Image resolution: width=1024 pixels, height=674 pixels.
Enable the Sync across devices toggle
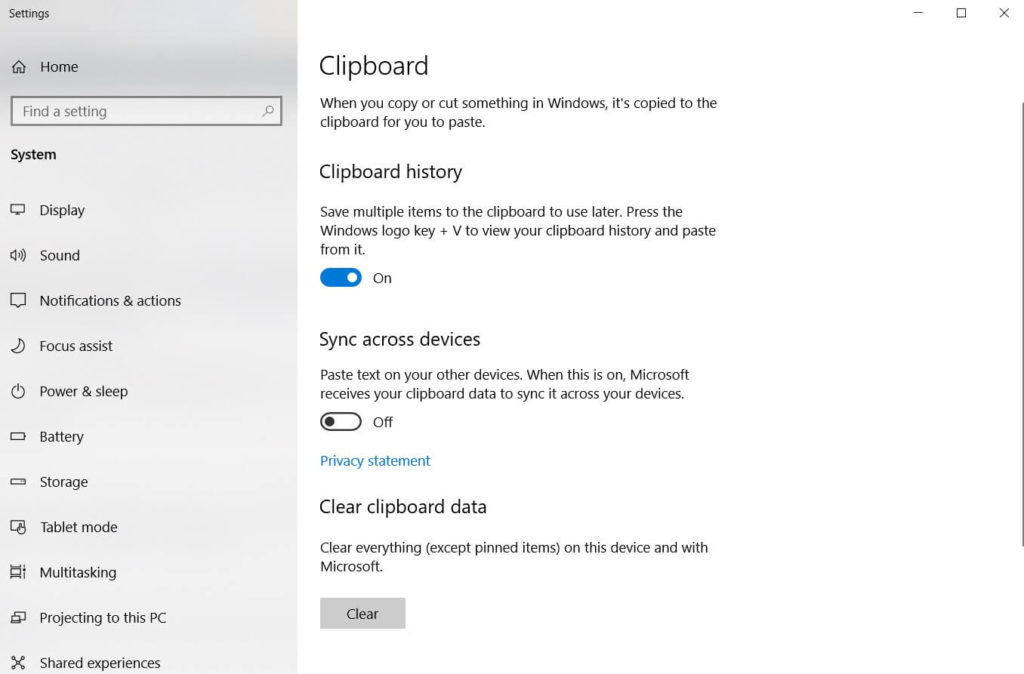[x=340, y=421]
